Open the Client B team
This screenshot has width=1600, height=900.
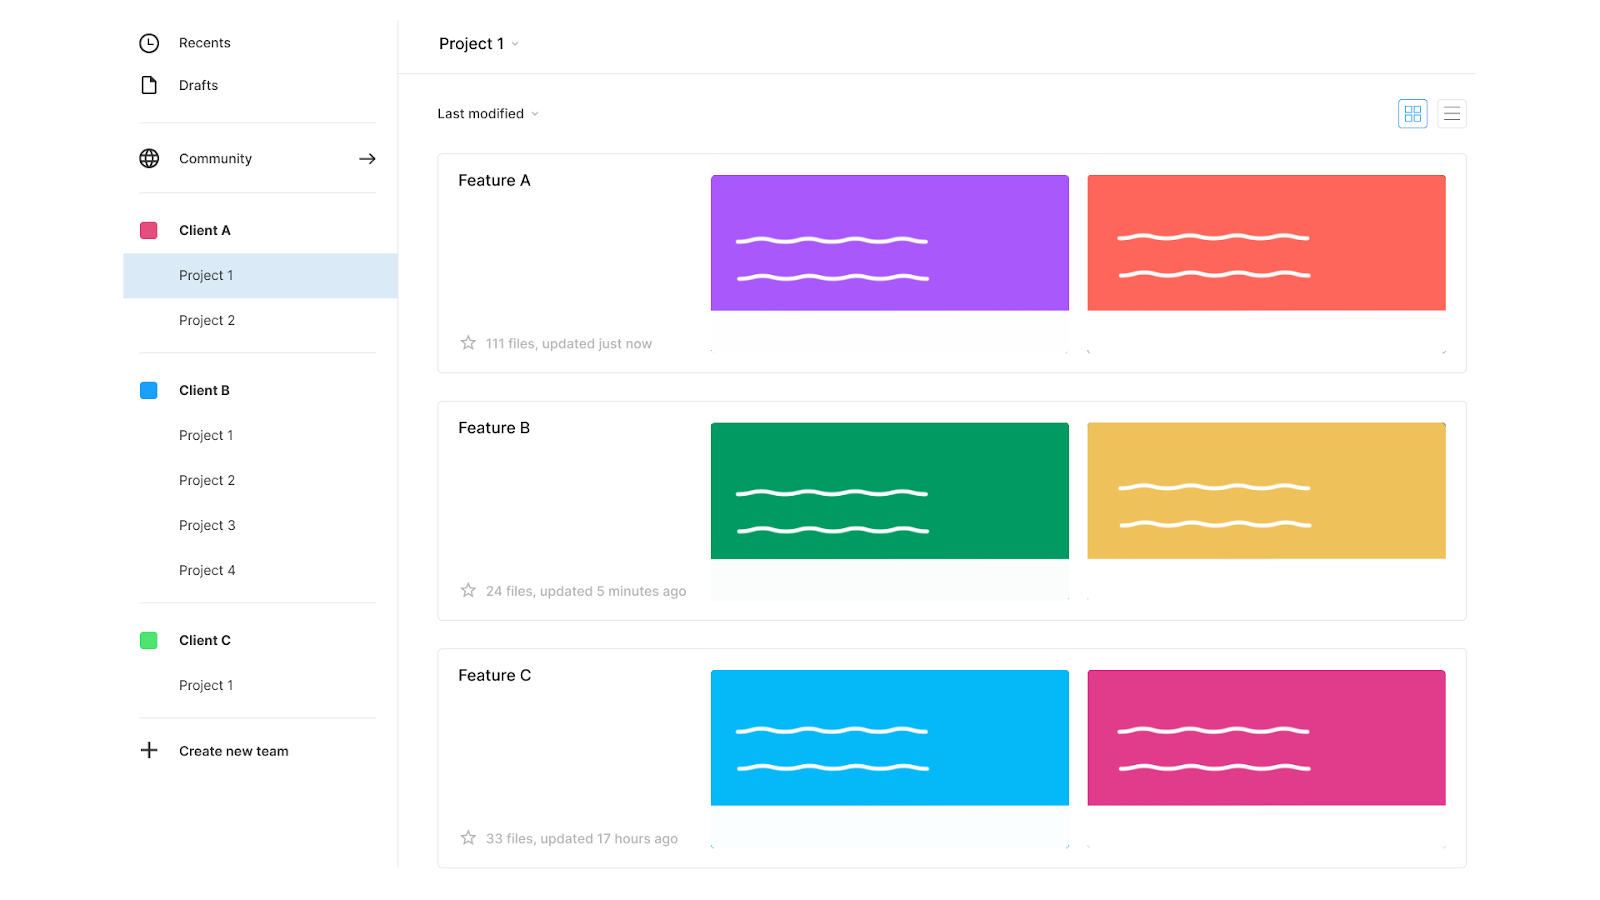tap(204, 390)
